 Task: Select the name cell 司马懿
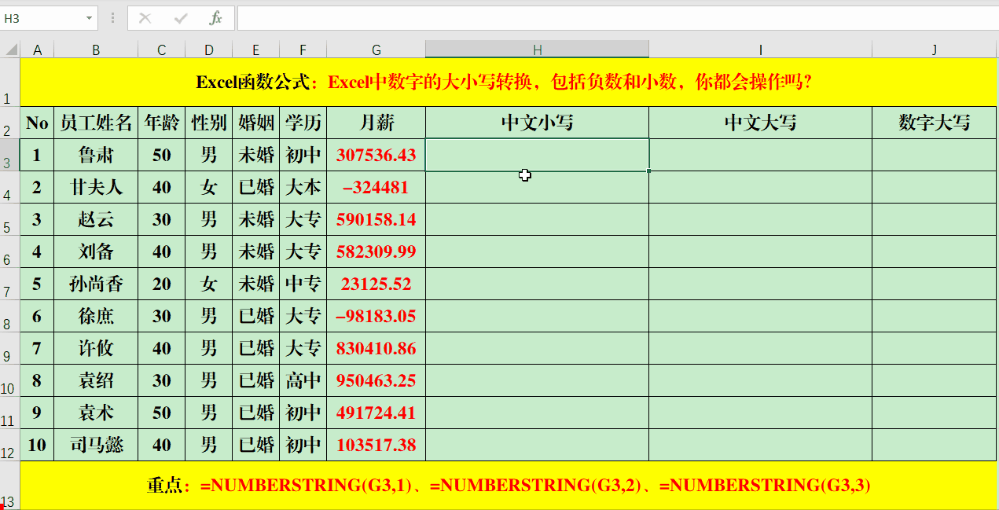[x=96, y=445]
